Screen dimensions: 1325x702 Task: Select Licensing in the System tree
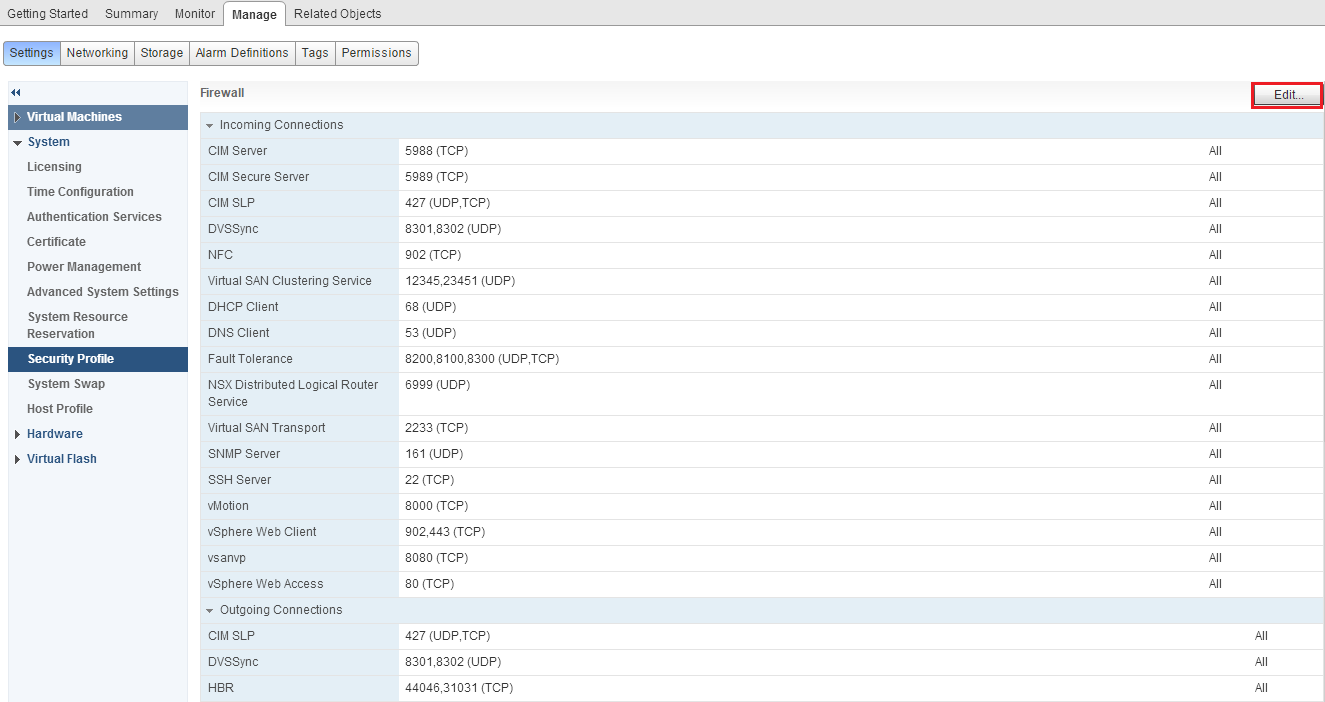tap(54, 167)
